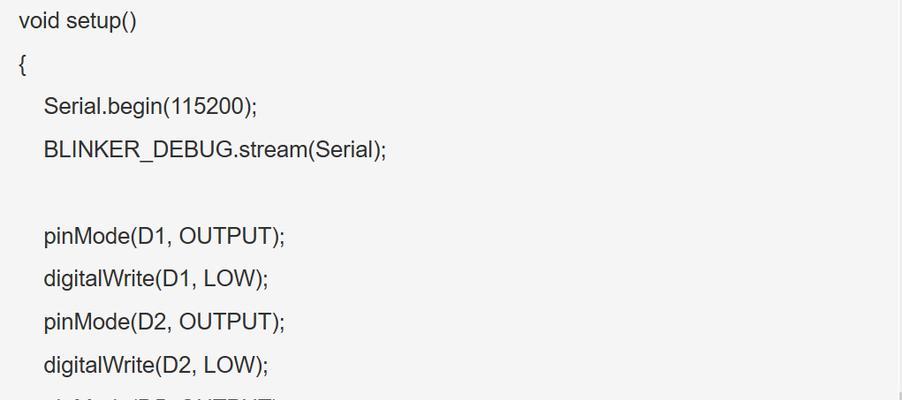
Task: Click "pinMode" on the D1 line
Action: pos(86,237)
